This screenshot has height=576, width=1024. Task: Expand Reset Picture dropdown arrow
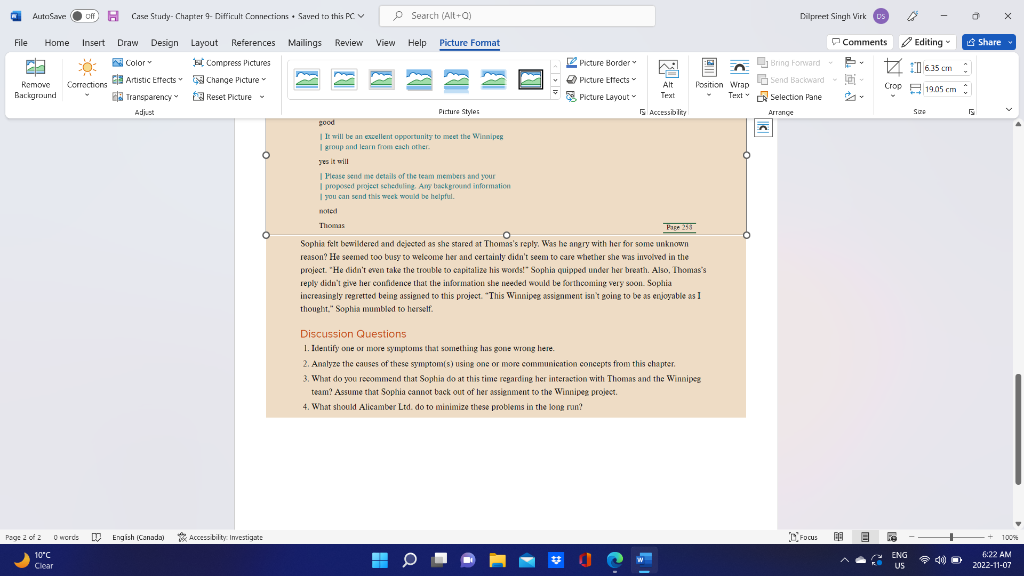coord(262,97)
